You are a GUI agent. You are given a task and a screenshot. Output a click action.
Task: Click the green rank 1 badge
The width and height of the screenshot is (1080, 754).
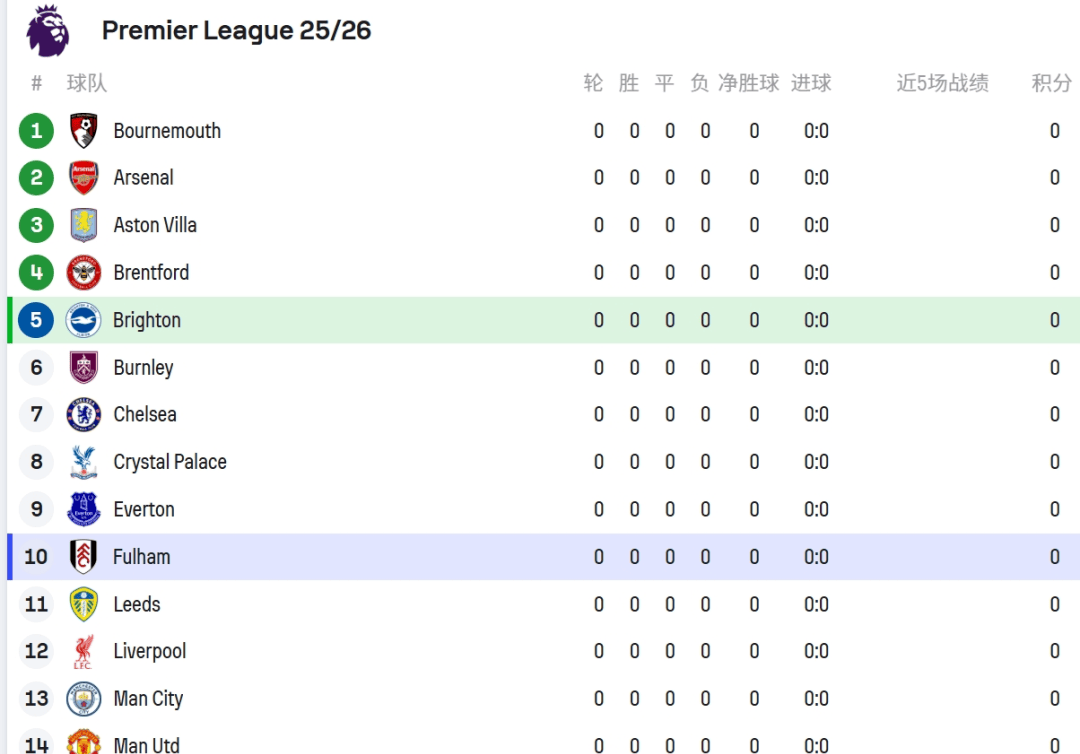(36, 131)
